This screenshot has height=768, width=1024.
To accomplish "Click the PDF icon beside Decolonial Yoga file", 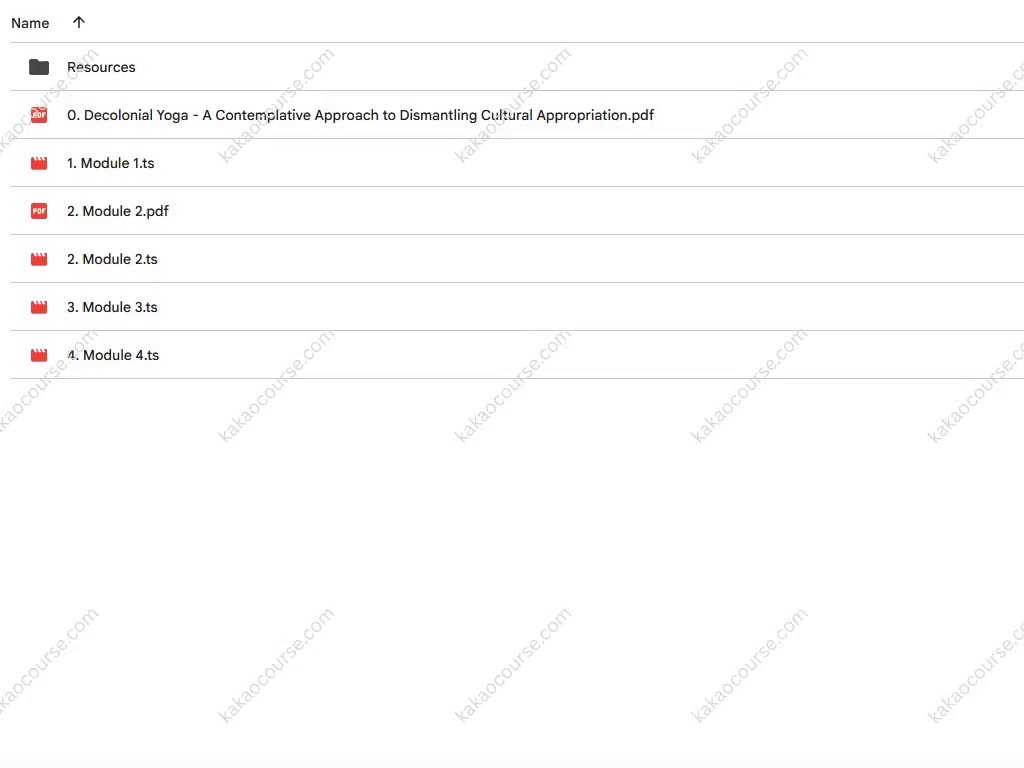I will (x=39, y=115).
